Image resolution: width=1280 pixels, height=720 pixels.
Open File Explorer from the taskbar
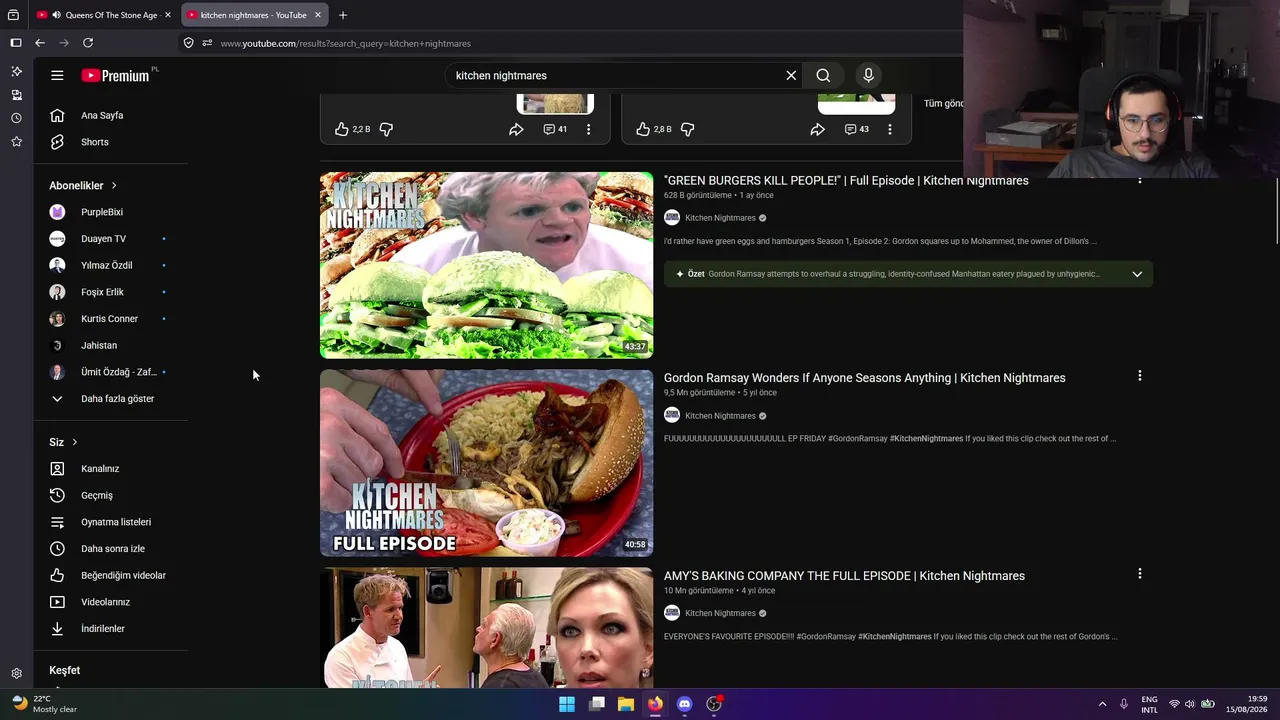pos(626,704)
